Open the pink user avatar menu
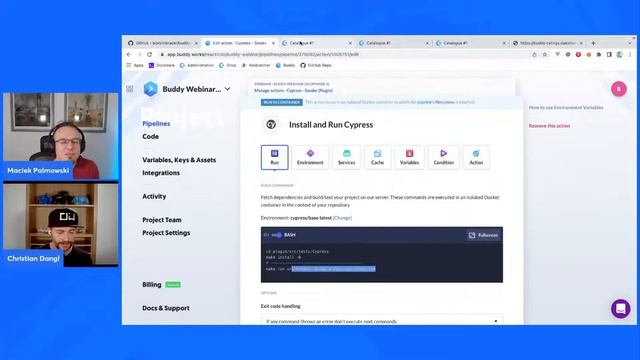 [618, 89]
